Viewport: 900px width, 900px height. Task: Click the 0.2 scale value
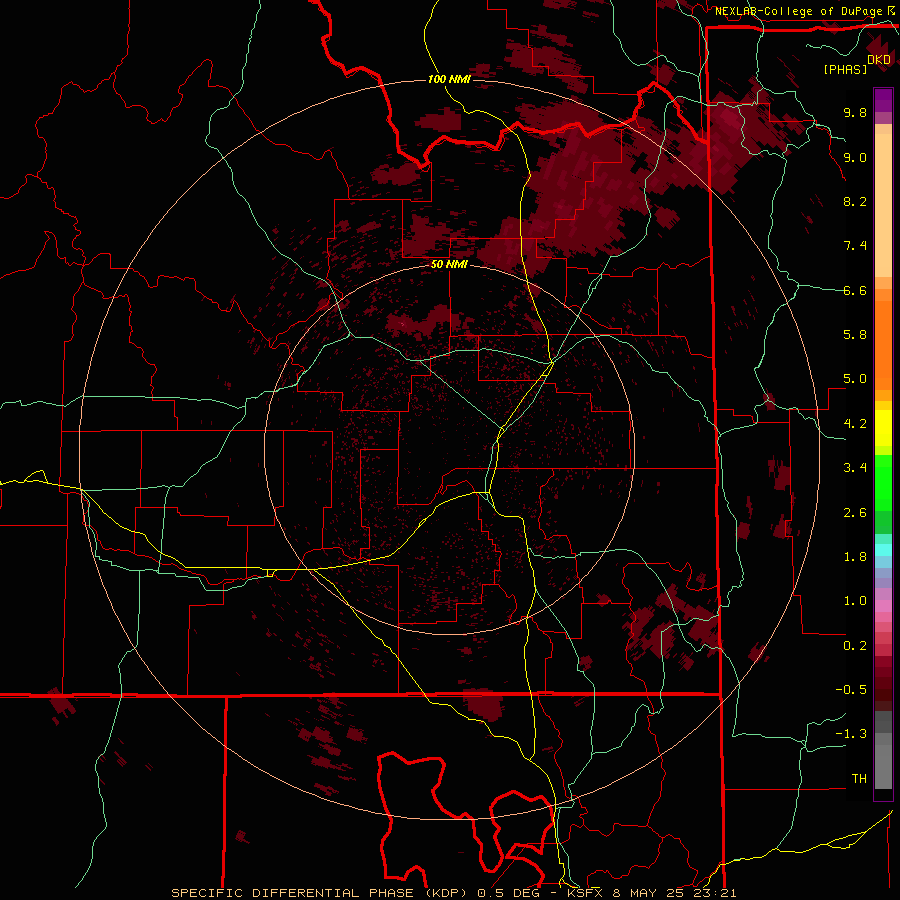pyautogui.click(x=855, y=646)
